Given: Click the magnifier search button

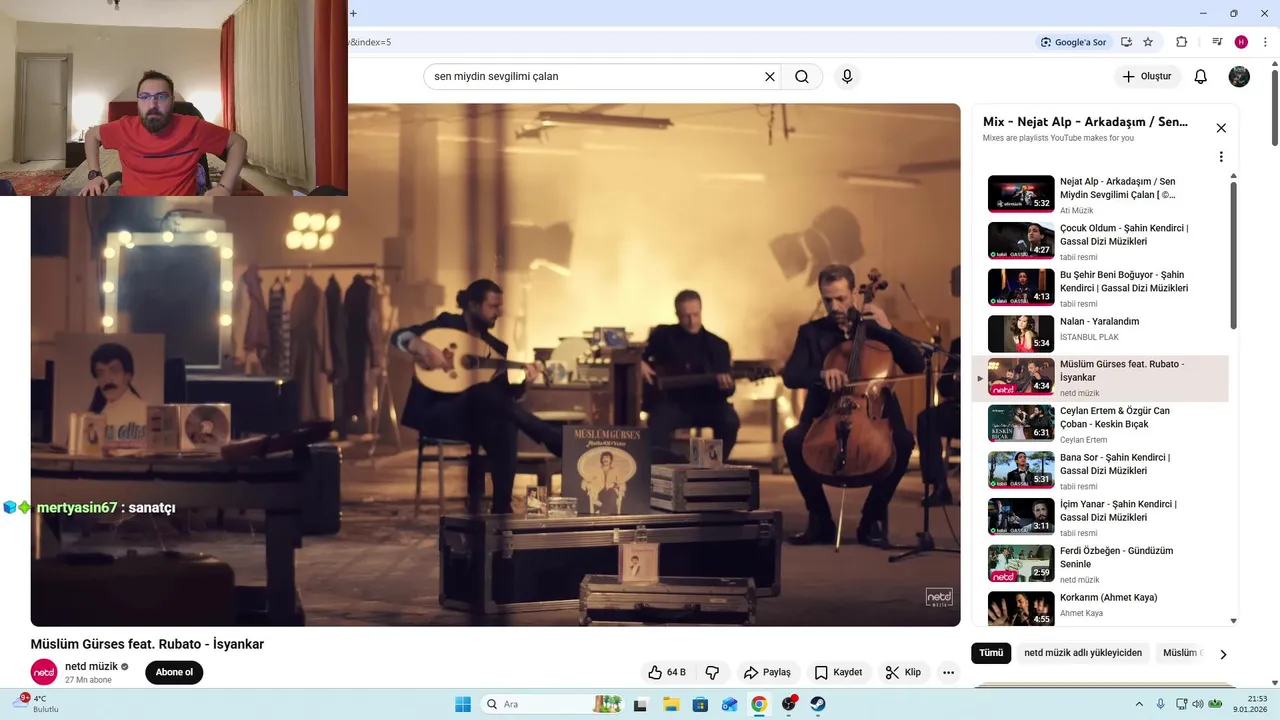Looking at the screenshot, I should pos(802,76).
